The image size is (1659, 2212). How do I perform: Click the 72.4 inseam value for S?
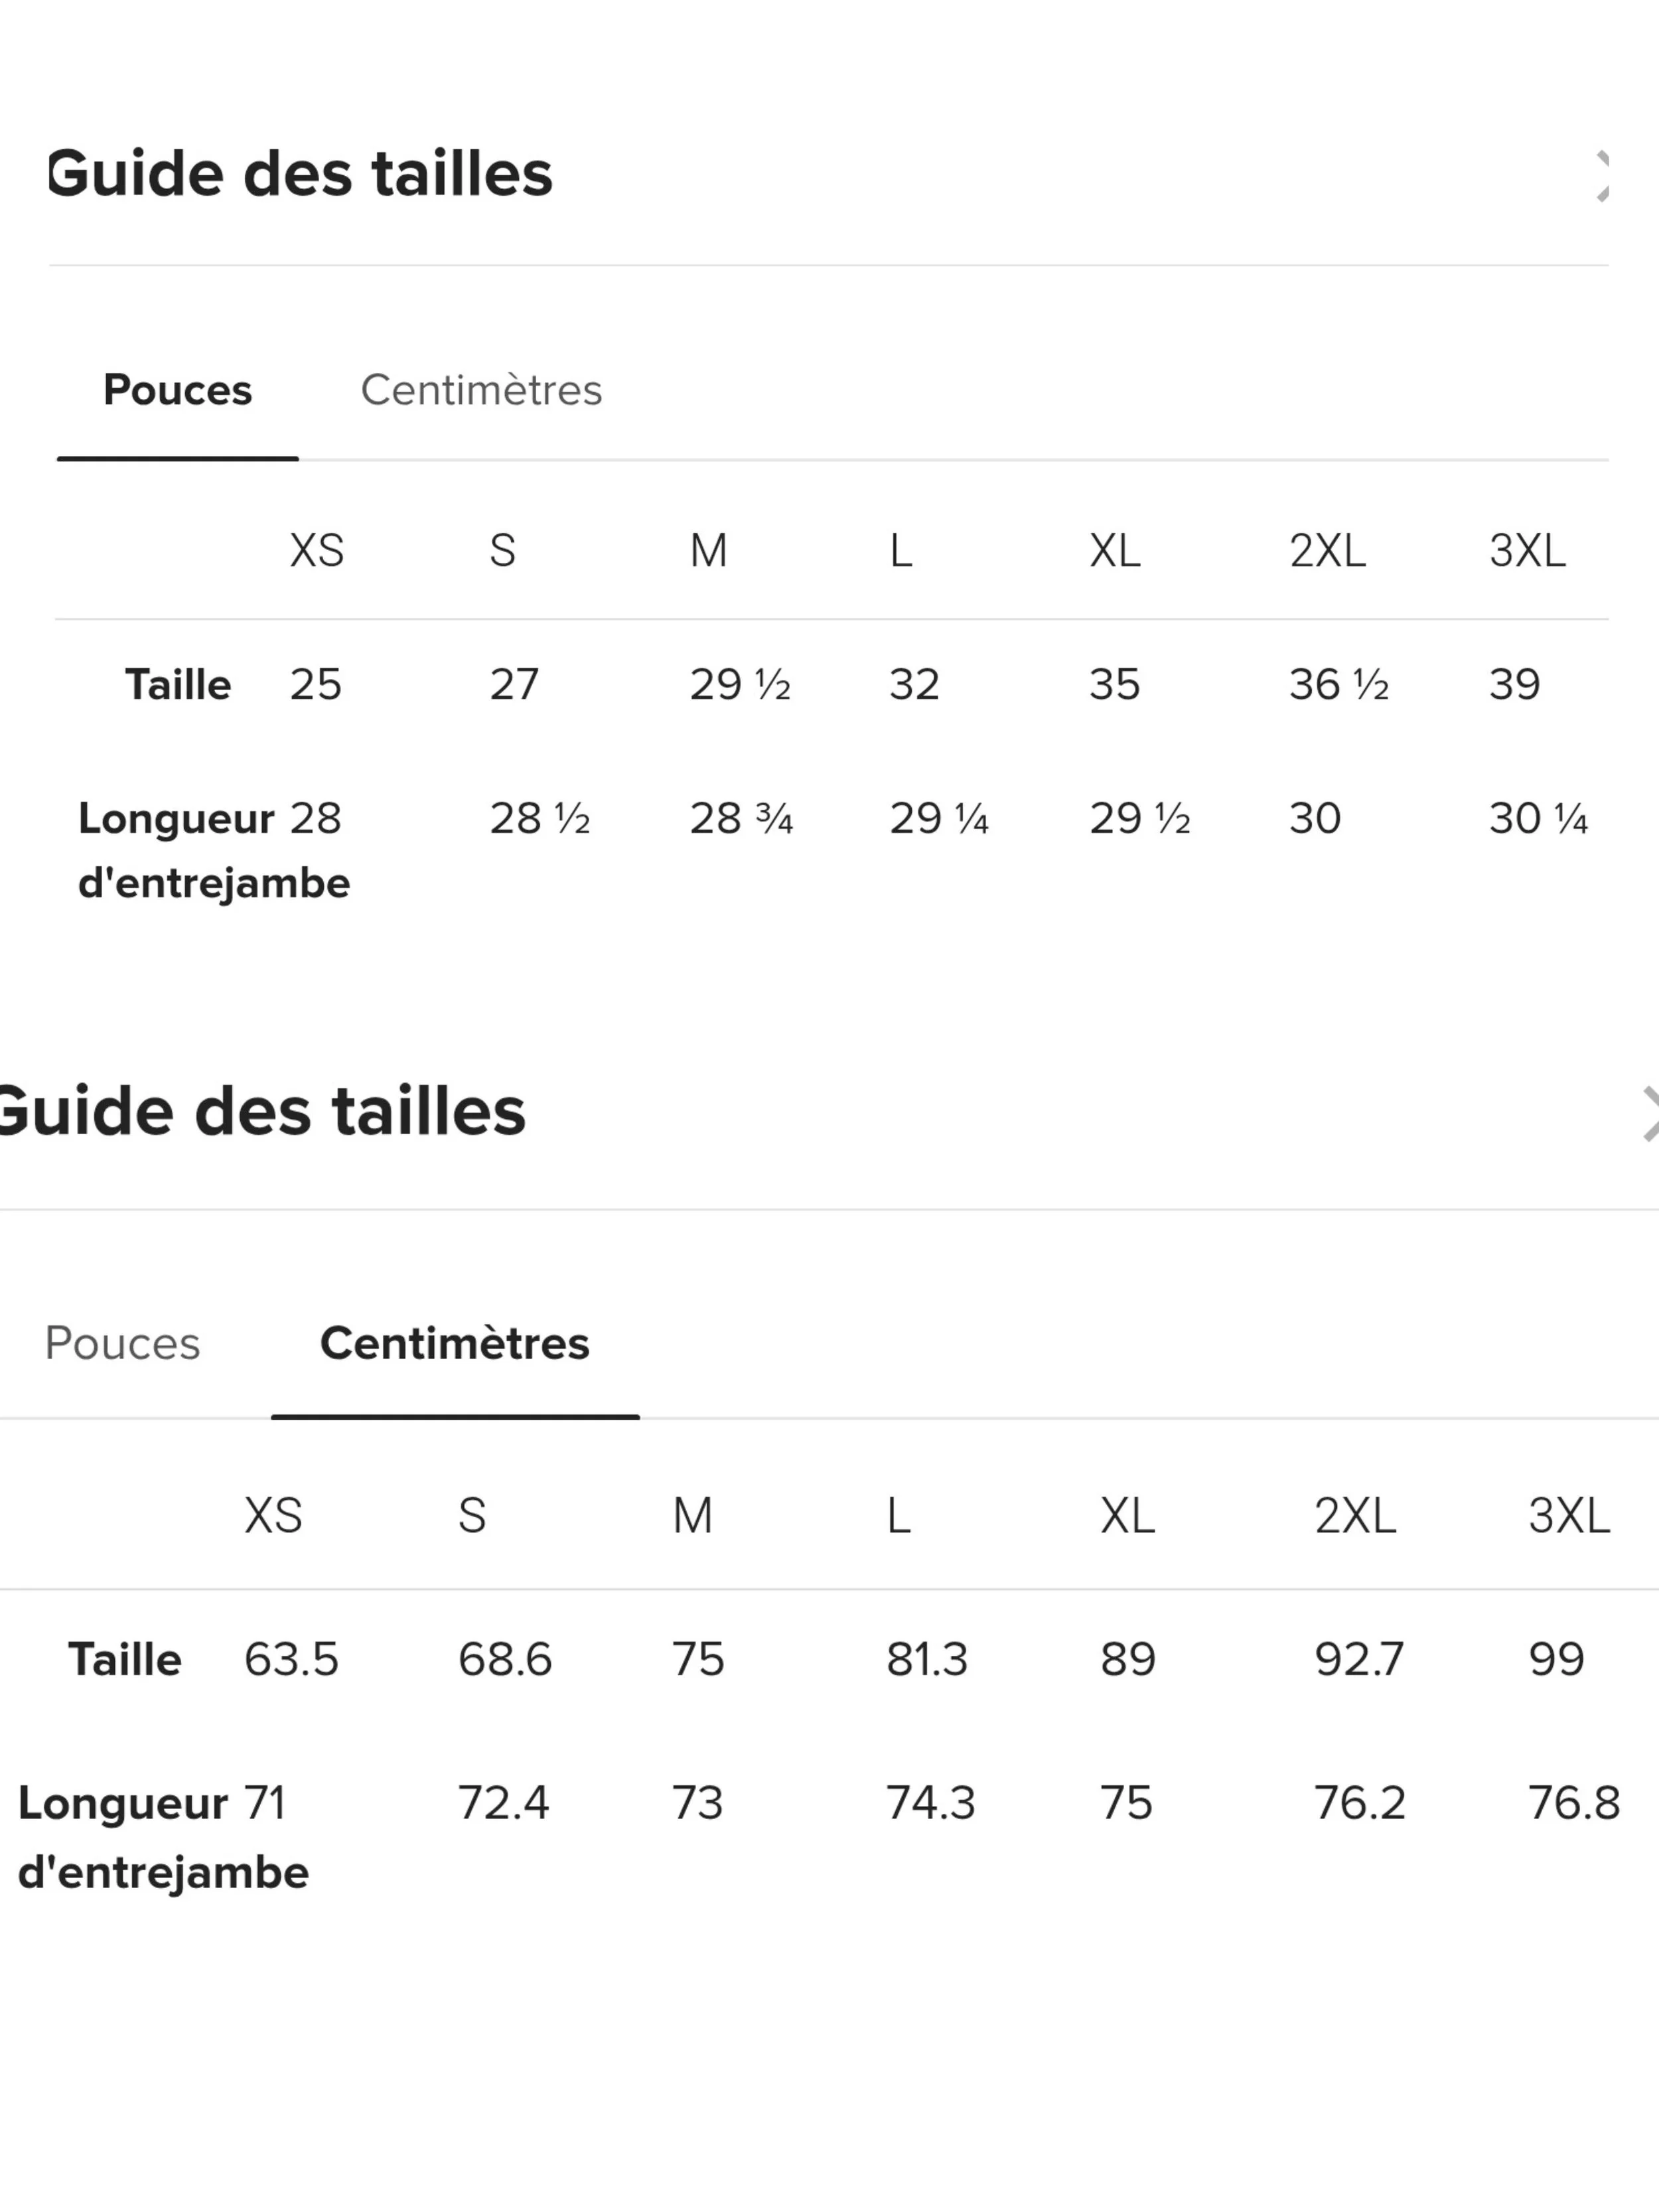click(503, 1804)
